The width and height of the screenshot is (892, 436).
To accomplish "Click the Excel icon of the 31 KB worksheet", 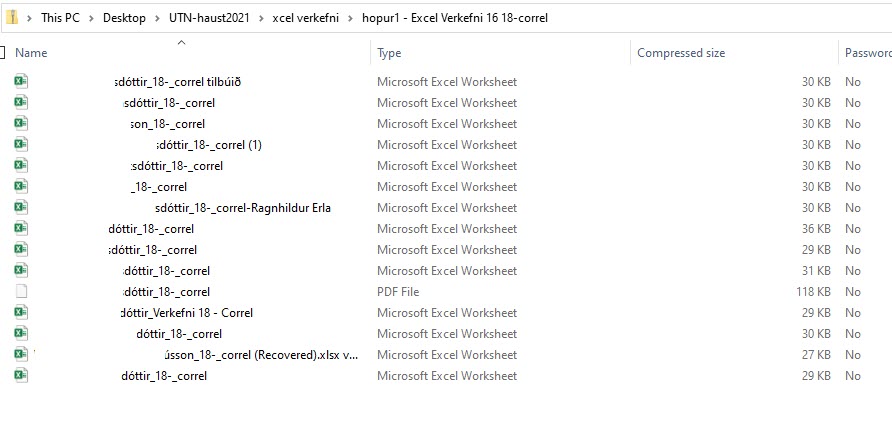I will tap(21, 271).
